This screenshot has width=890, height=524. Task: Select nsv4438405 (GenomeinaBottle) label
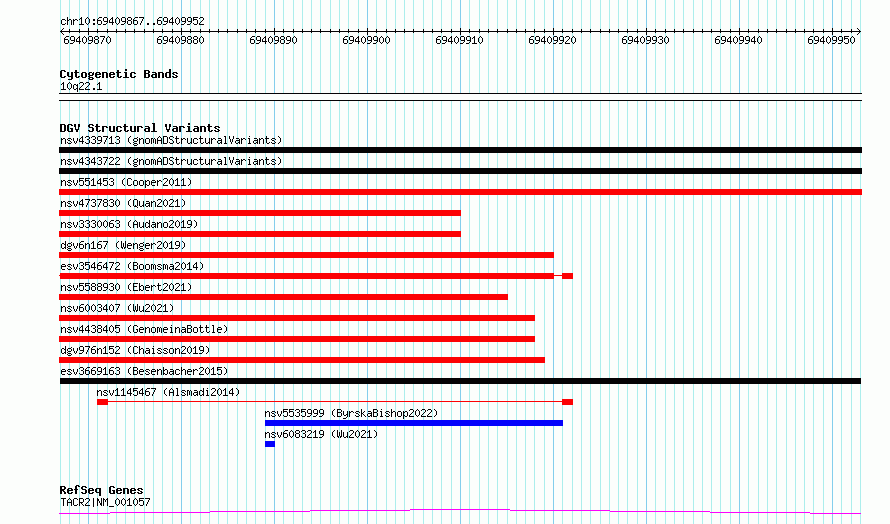(144, 329)
